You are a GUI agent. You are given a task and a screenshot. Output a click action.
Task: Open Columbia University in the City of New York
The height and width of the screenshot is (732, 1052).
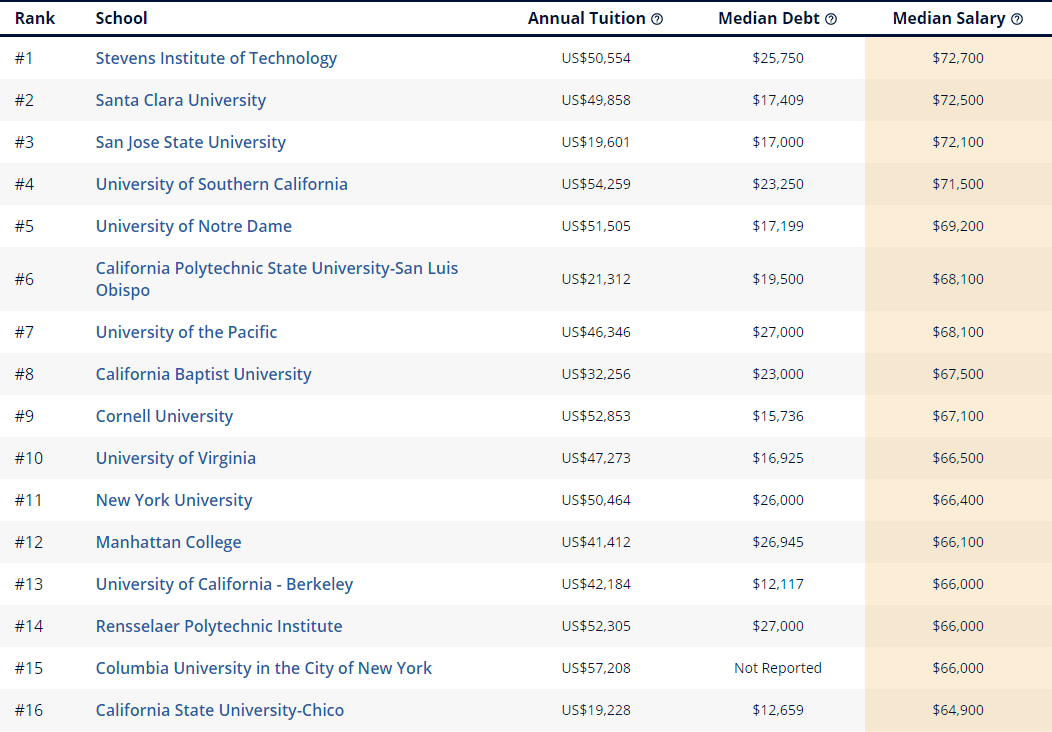pos(264,668)
